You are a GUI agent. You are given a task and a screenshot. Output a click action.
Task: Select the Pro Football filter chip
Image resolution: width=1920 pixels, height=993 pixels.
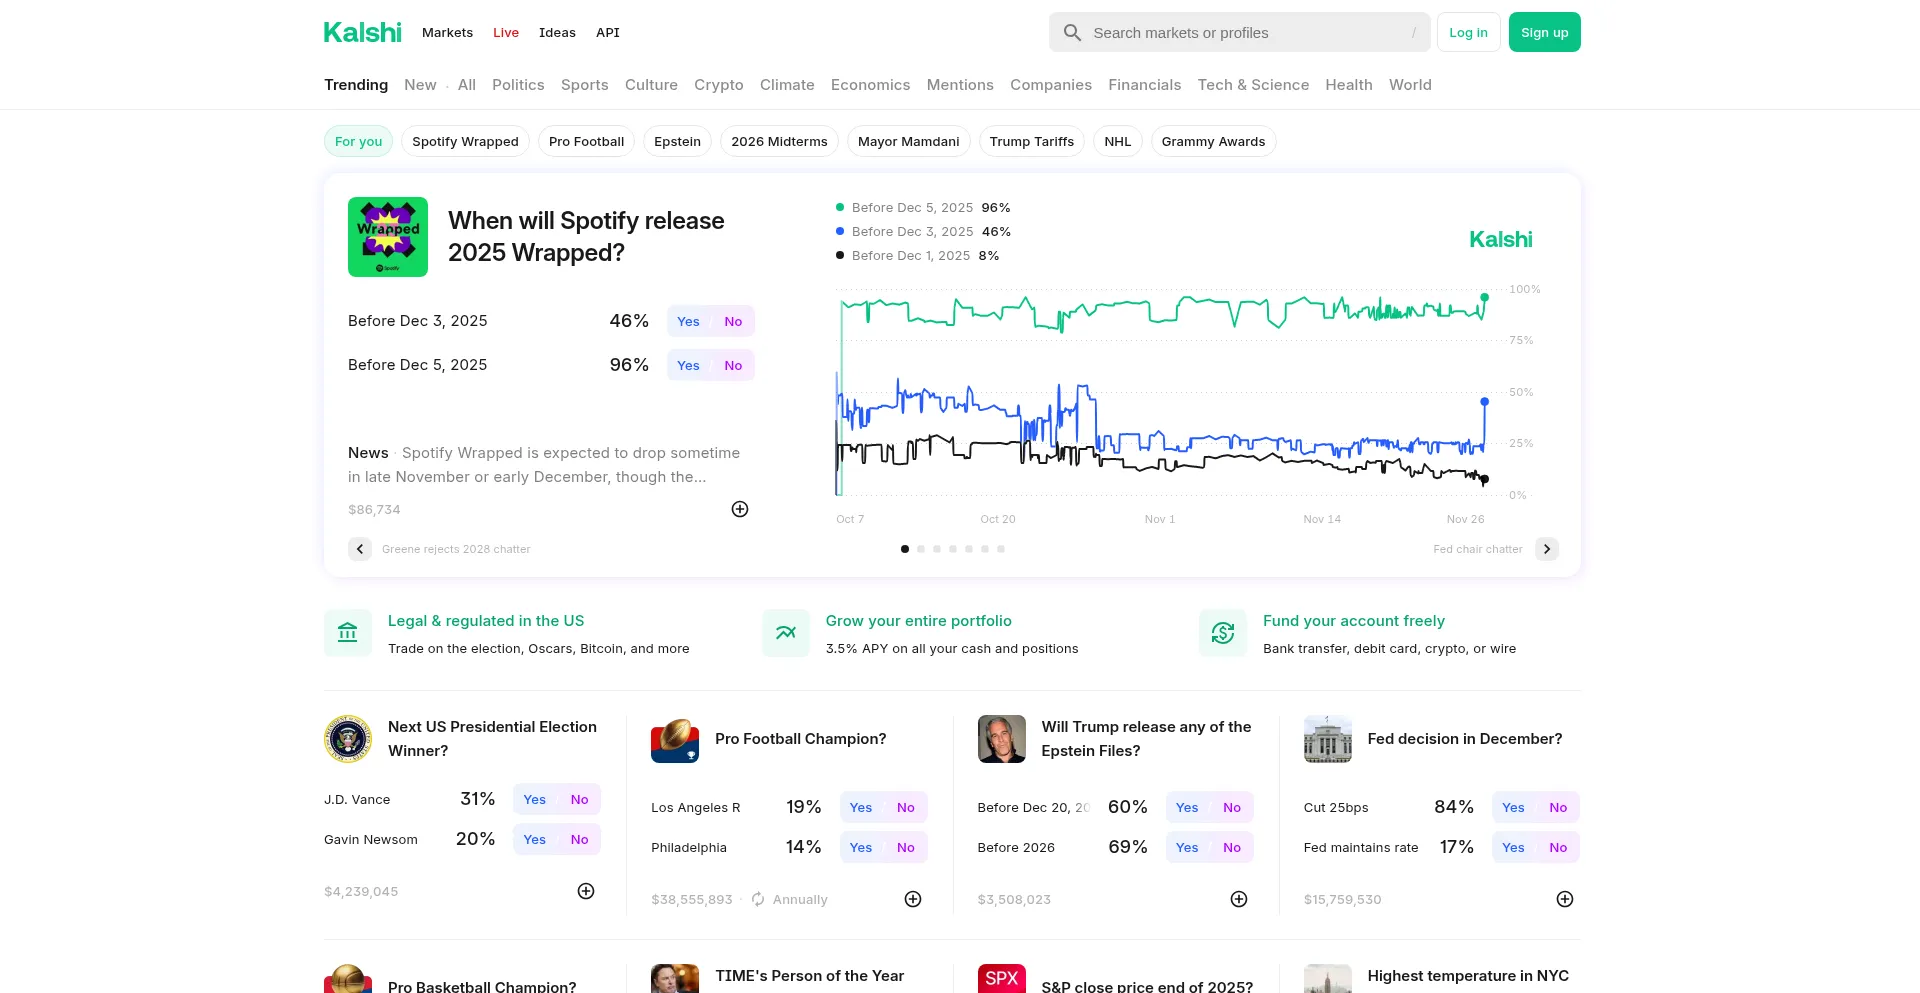586,141
